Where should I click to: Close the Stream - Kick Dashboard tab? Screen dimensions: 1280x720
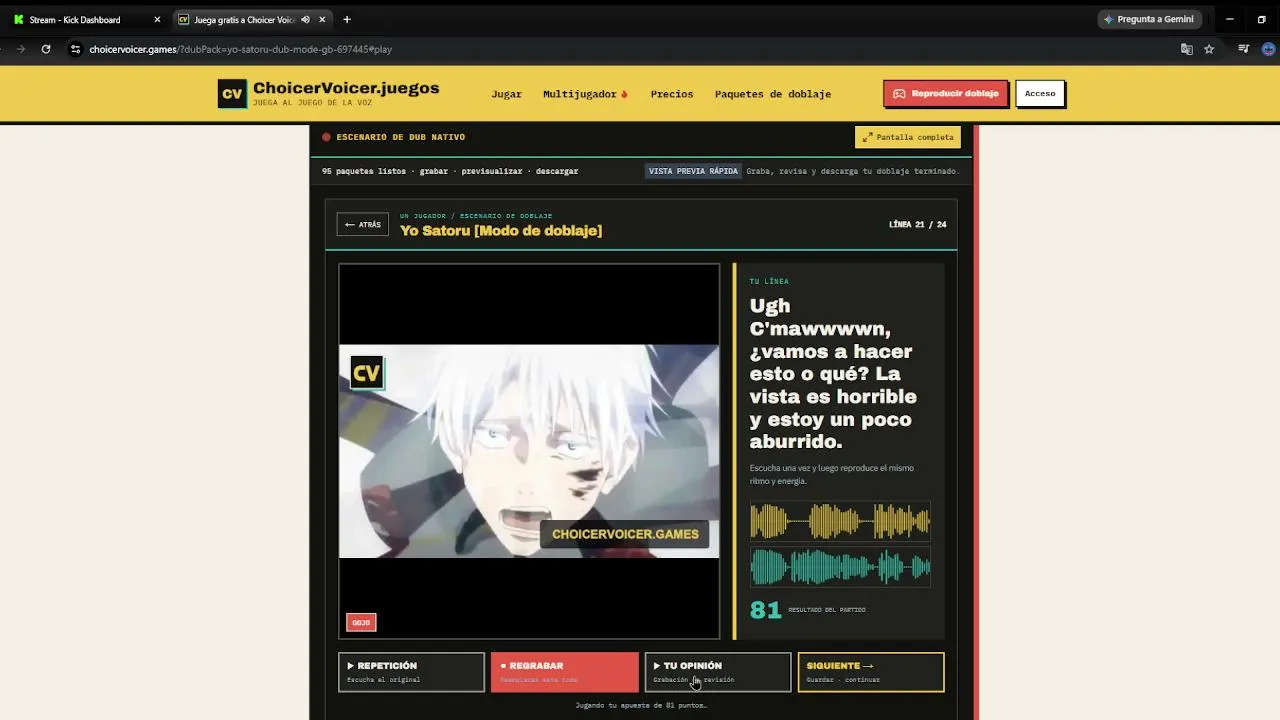coord(157,19)
